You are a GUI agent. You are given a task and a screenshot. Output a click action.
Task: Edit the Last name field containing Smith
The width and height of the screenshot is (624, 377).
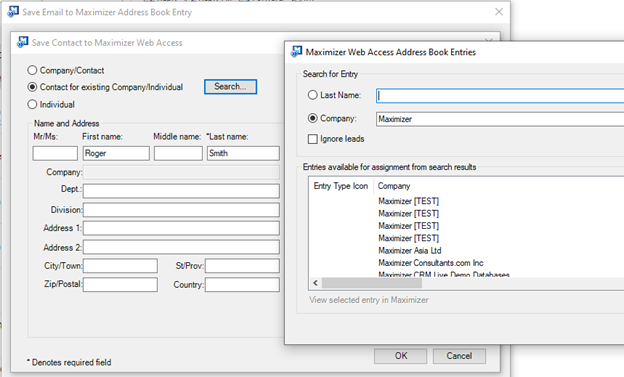(243, 153)
